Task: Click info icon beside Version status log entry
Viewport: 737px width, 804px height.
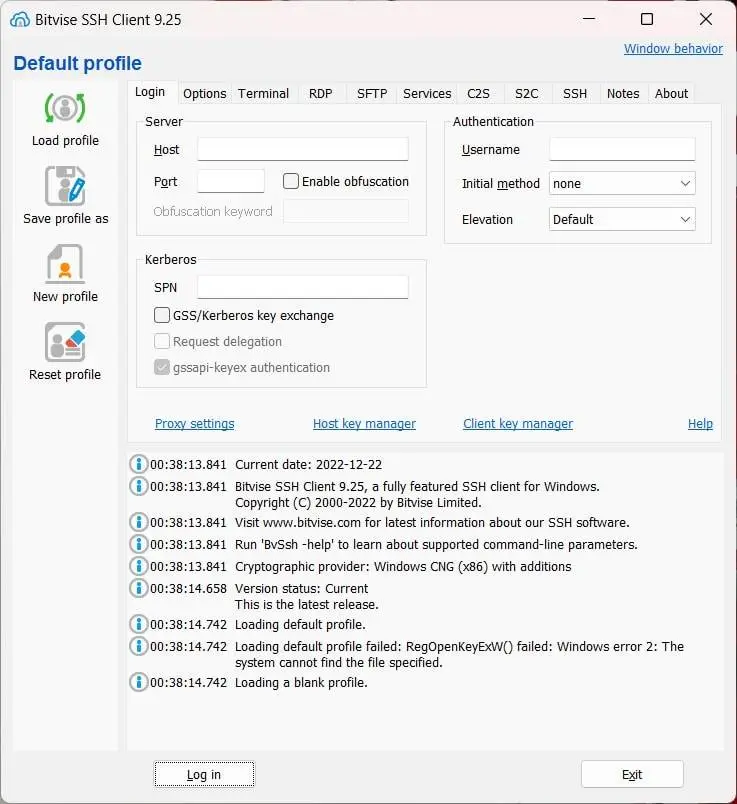Action: pos(138,588)
